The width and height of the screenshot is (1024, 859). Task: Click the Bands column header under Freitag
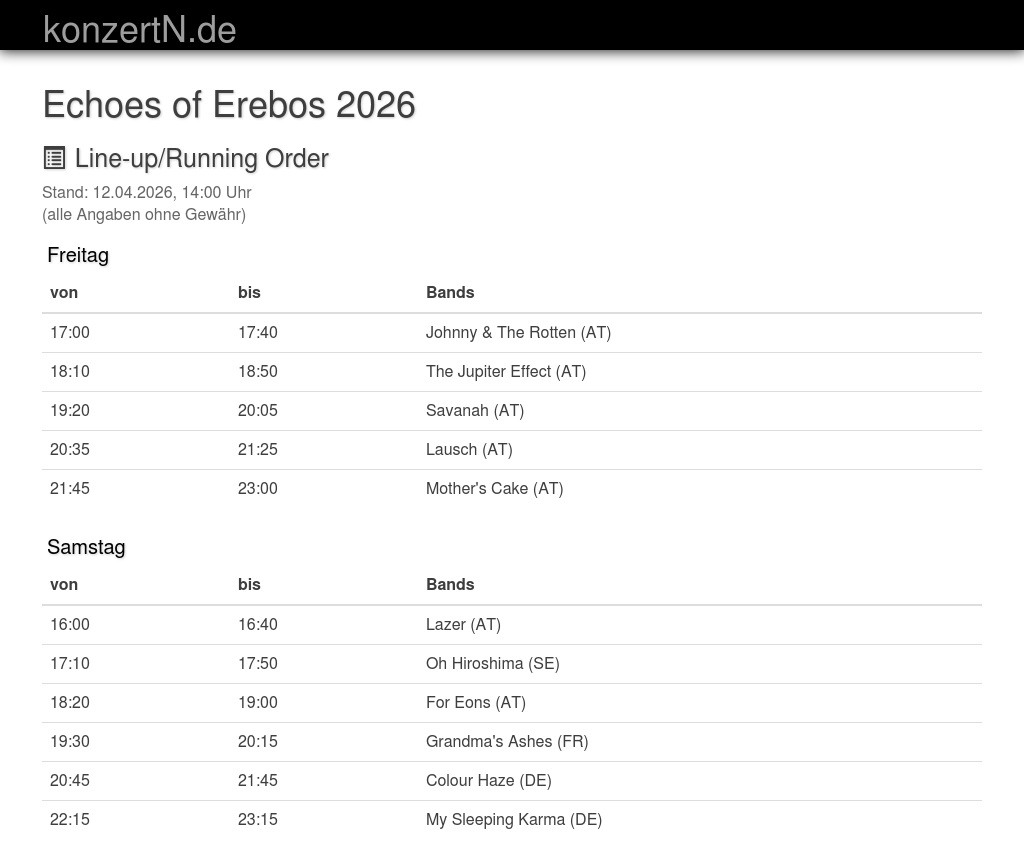(450, 292)
